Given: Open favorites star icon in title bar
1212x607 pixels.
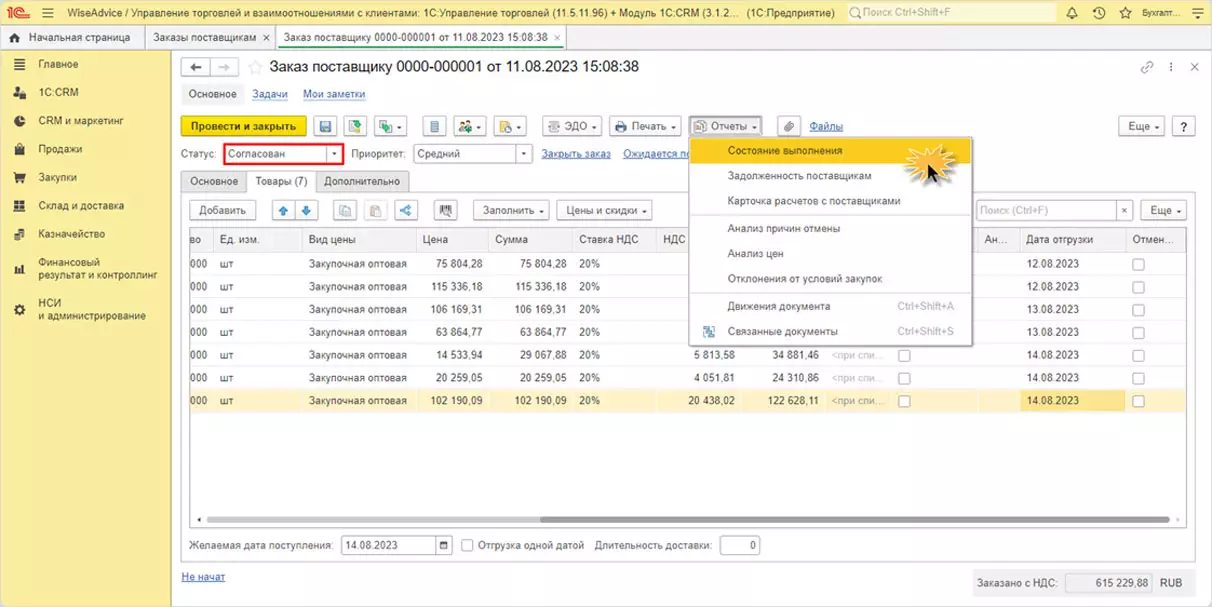Looking at the screenshot, I should [1126, 13].
